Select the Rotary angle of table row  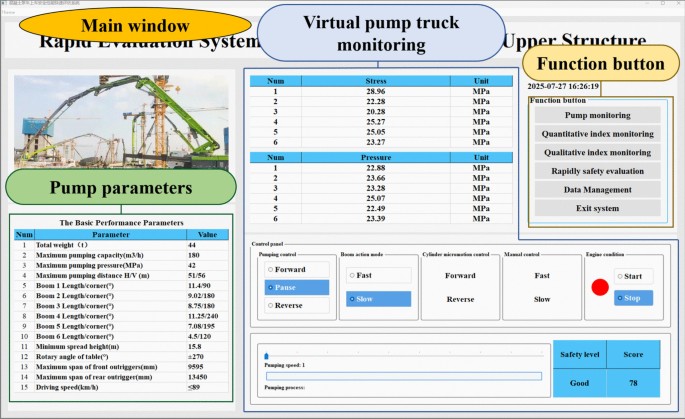click(121, 357)
